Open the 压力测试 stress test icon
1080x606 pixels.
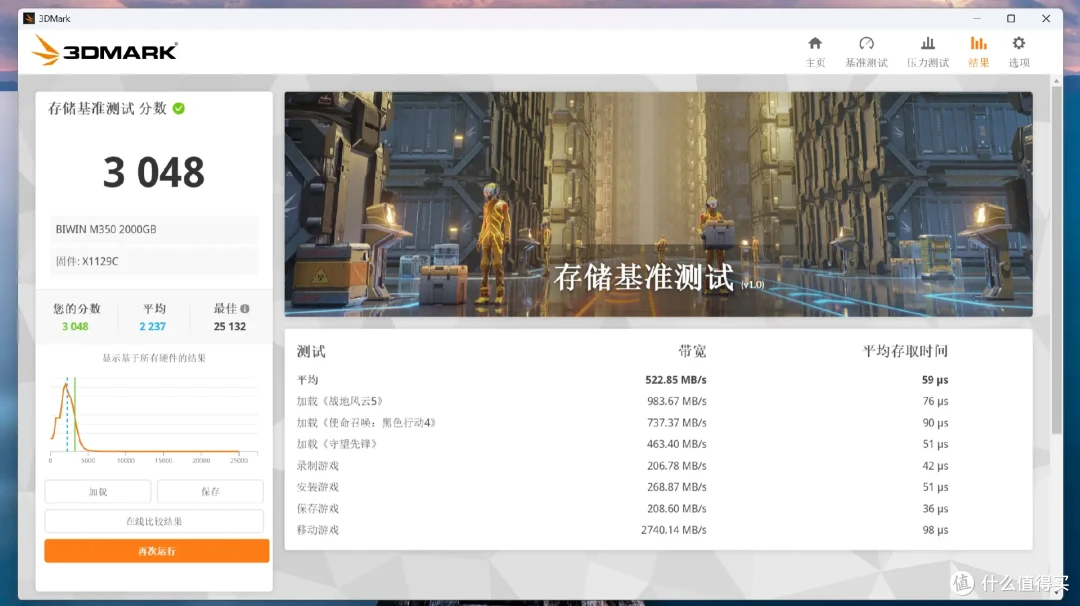point(928,43)
